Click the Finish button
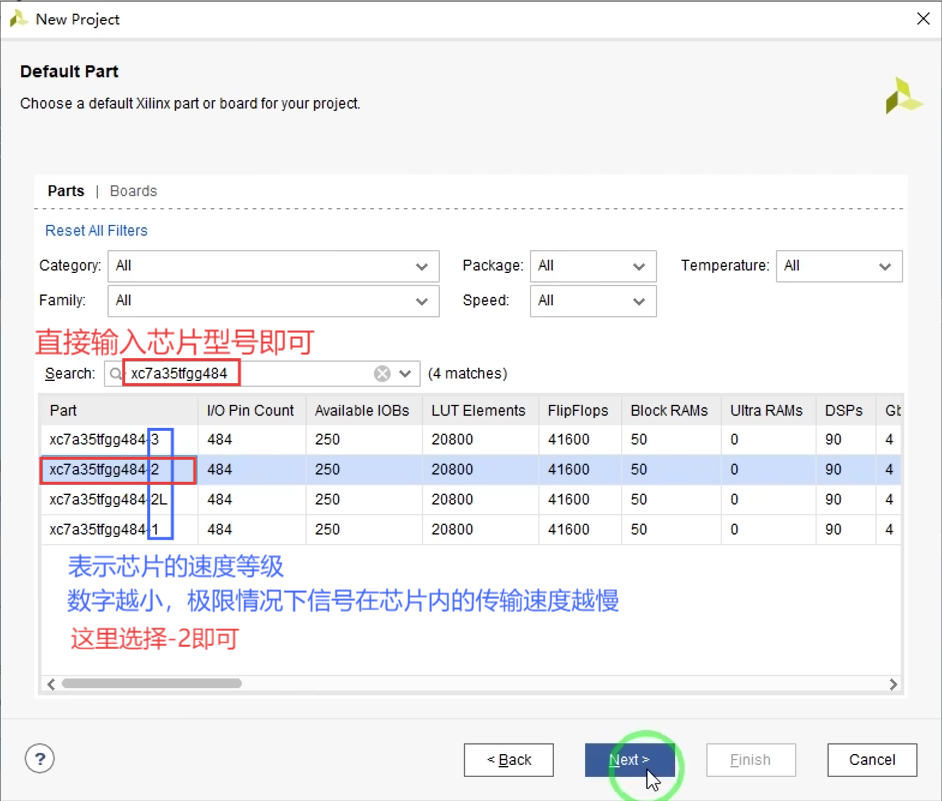This screenshot has width=942, height=801. click(x=751, y=760)
